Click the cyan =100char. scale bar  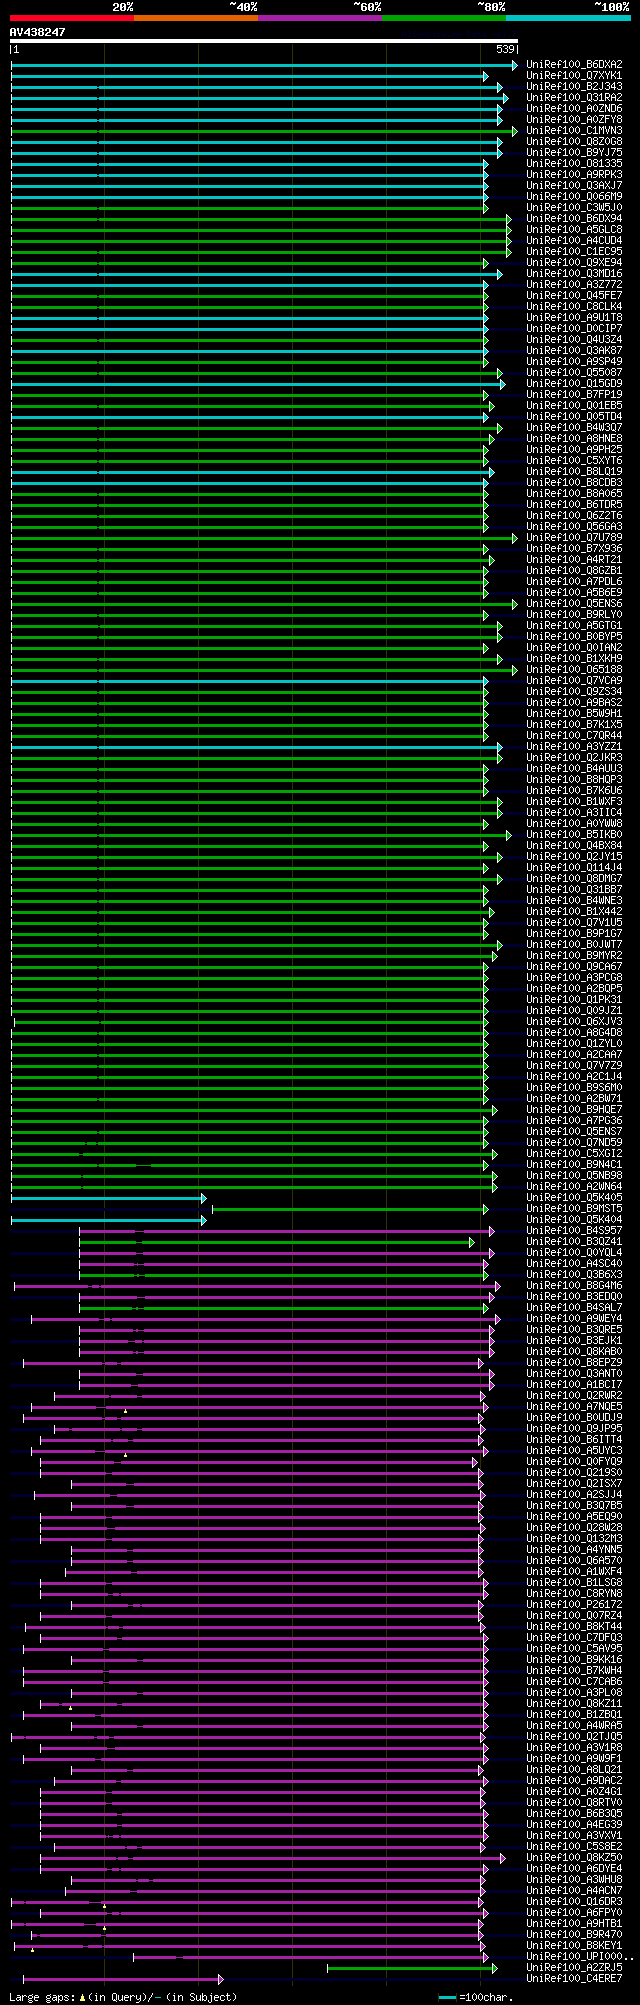coord(447,1998)
